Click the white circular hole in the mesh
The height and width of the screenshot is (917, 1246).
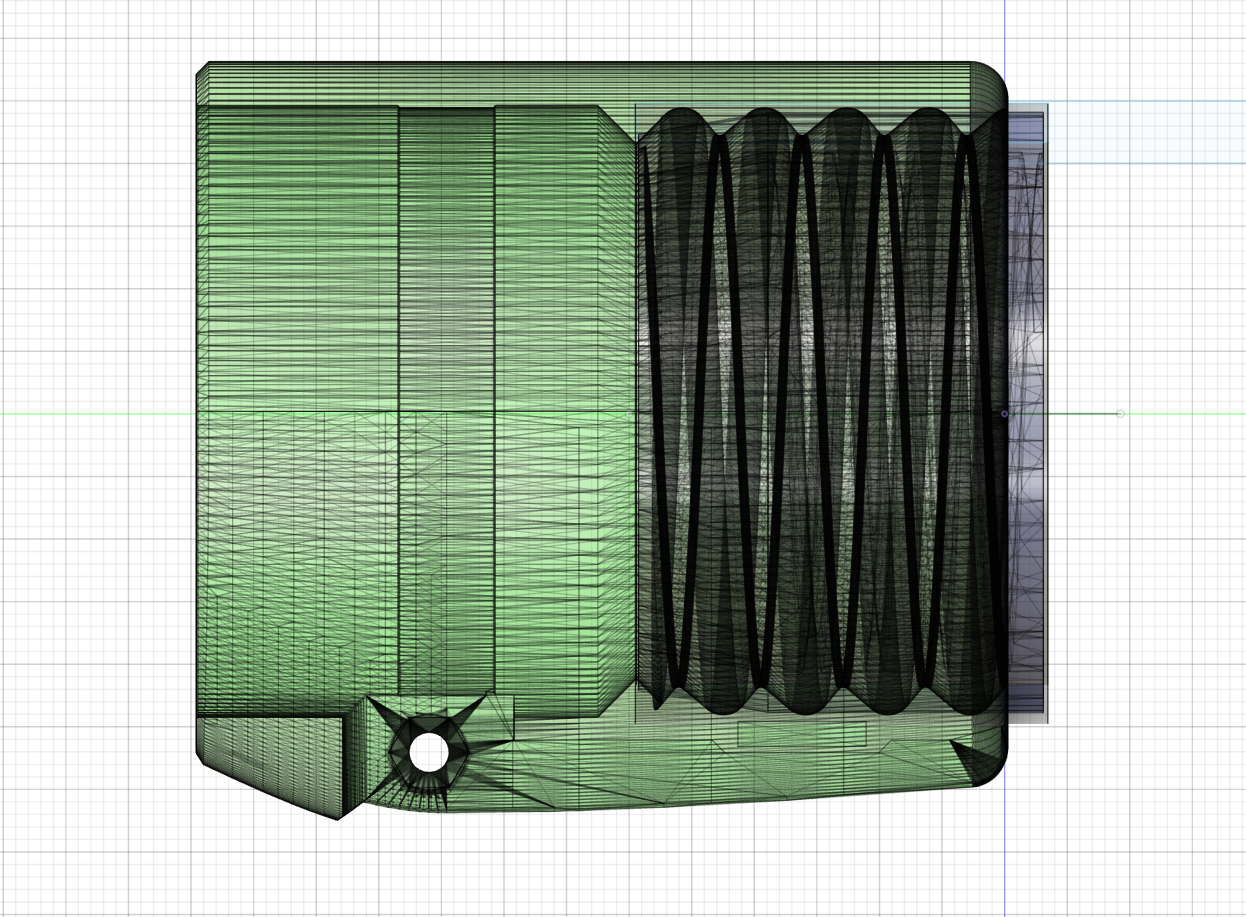pyautogui.click(x=429, y=752)
